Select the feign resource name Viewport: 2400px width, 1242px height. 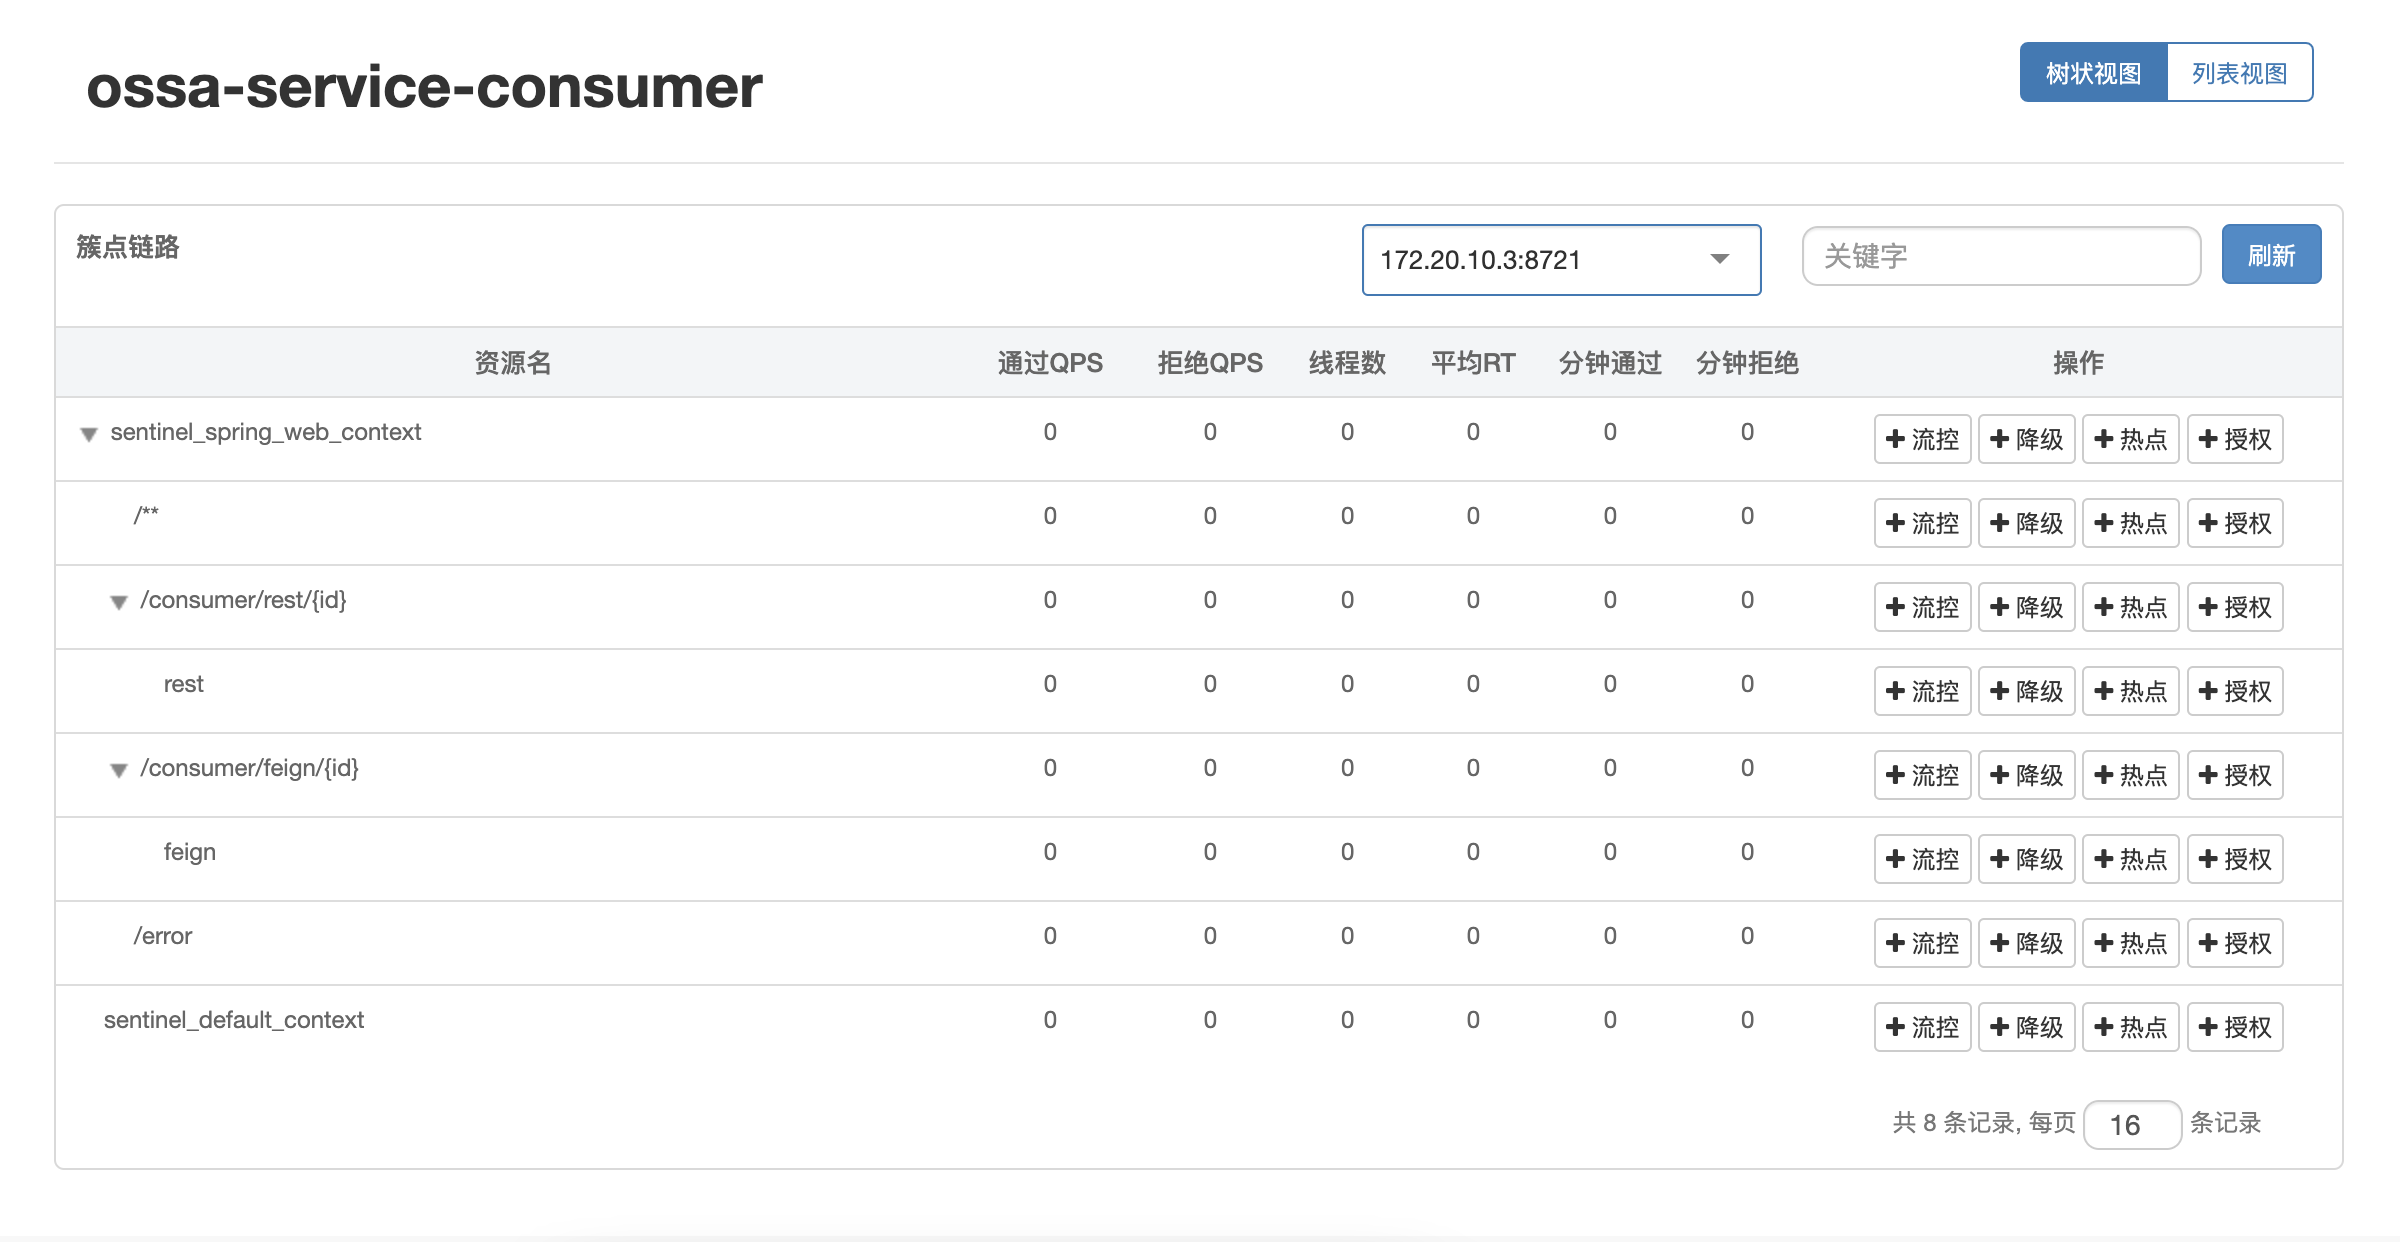point(190,852)
